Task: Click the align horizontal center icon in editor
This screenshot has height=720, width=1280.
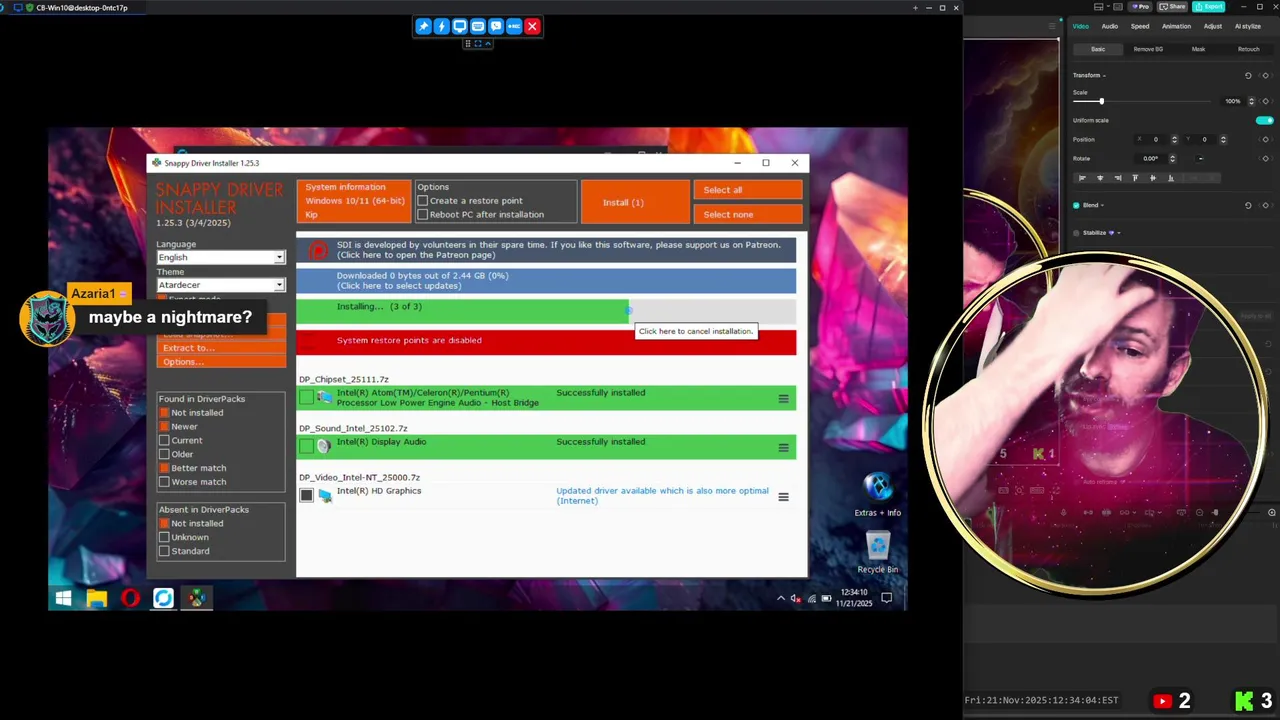Action: [x=1100, y=178]
